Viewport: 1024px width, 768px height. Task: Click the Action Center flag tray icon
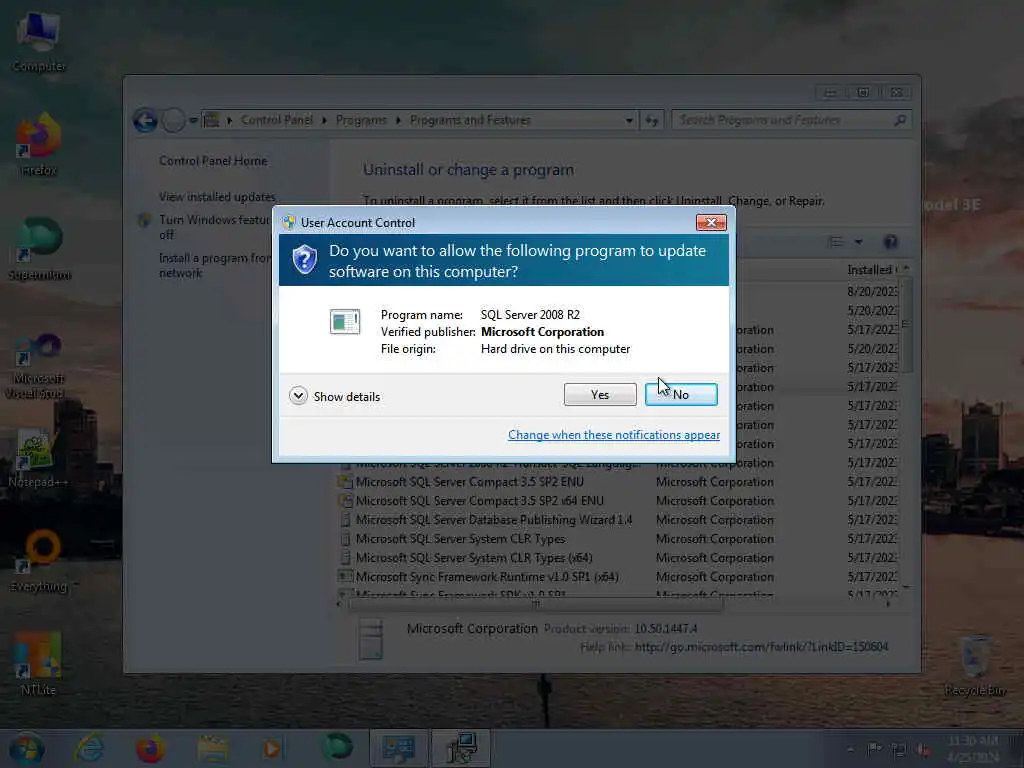click(874, 749)
